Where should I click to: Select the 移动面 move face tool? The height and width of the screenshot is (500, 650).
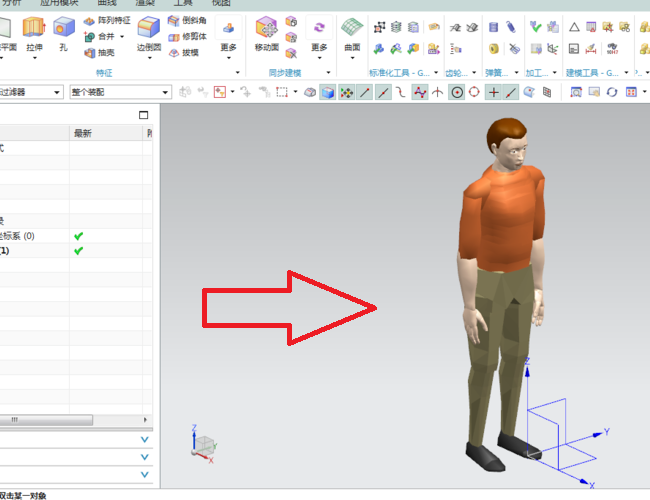(x=266, y=35)
